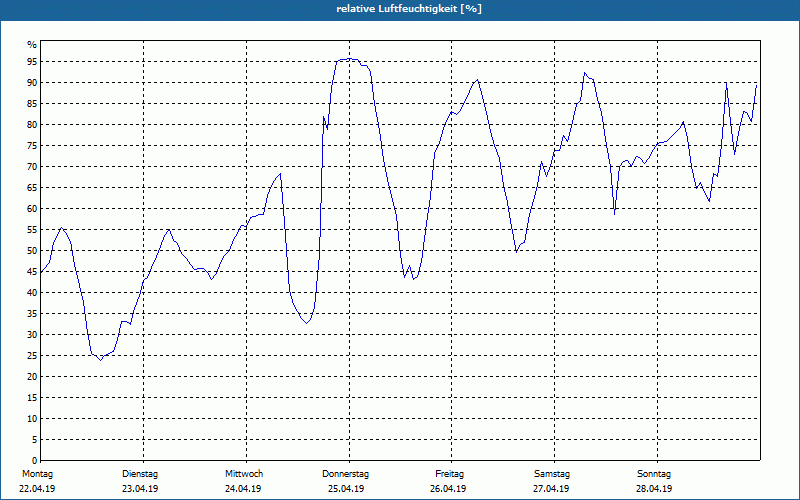Click the '30' y-axis label
Image resolution: width=800 pixels, height=500 pixels.
32,335
